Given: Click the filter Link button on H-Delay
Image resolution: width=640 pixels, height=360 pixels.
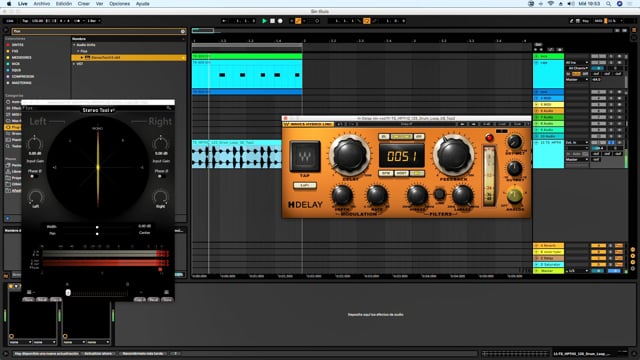Looking at the screenshot, I should pyautogui.click(x=440, y=194).
